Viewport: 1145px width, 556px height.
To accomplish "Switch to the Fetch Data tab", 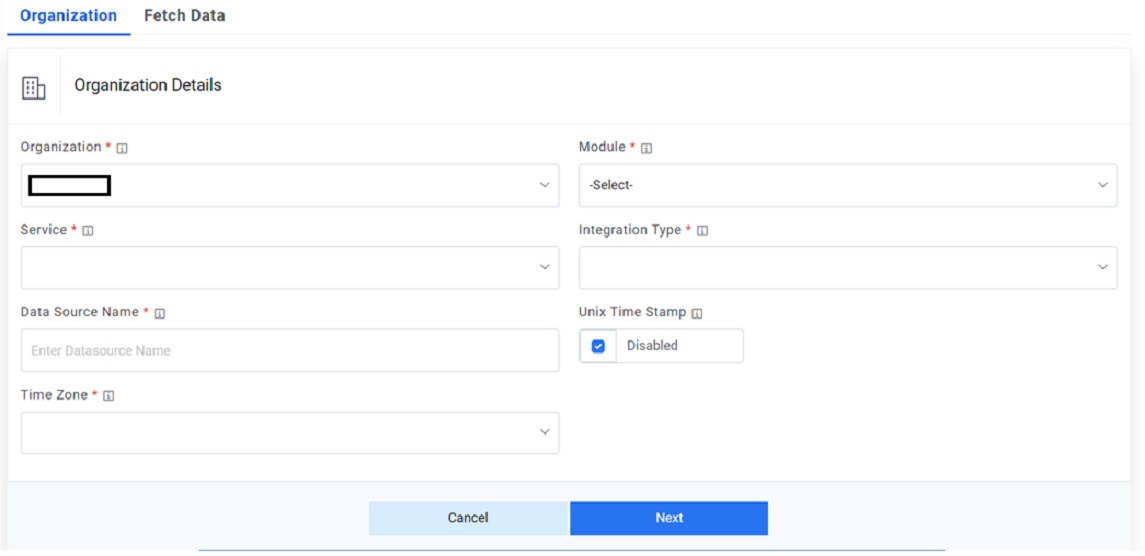I will pos(184,16).
